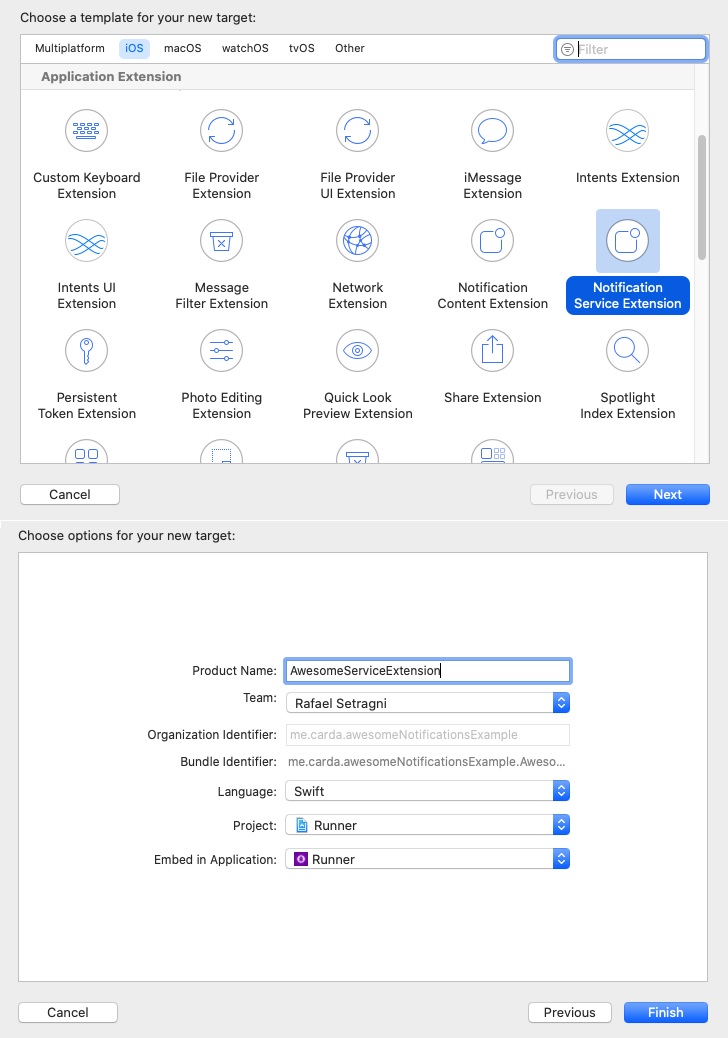Pick the Persistent Token Extension key icon
The height and width of the screenshot is (1038, 728).
[x=86, y=350]
